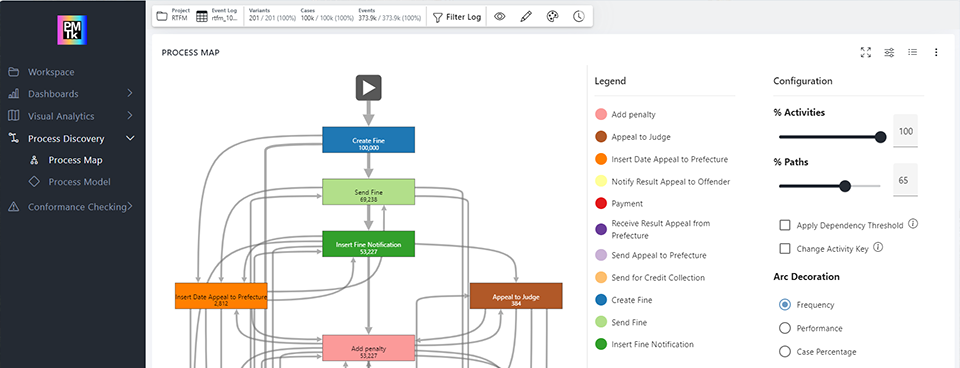The image size is (960, 368).
Task: Toggle the legend list icon
Action: [912, 53]
